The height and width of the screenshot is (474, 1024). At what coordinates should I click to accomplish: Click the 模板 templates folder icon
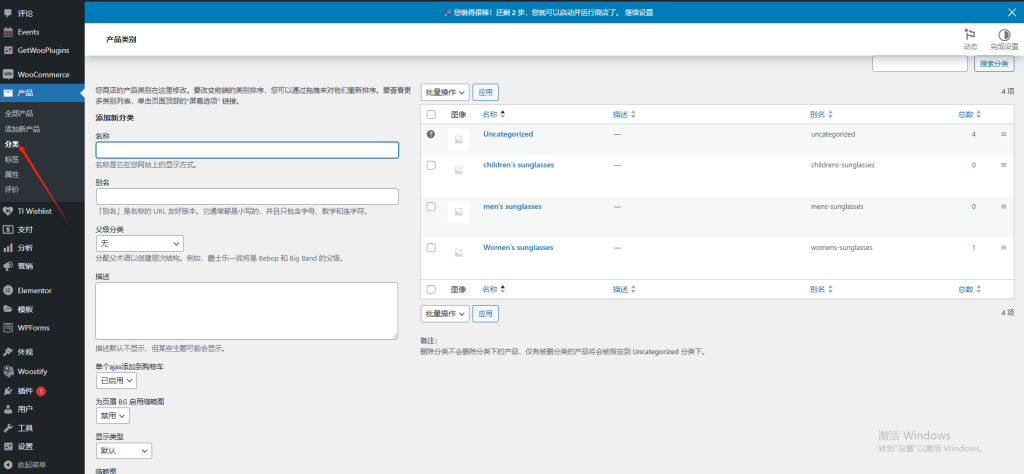point(8,309)
